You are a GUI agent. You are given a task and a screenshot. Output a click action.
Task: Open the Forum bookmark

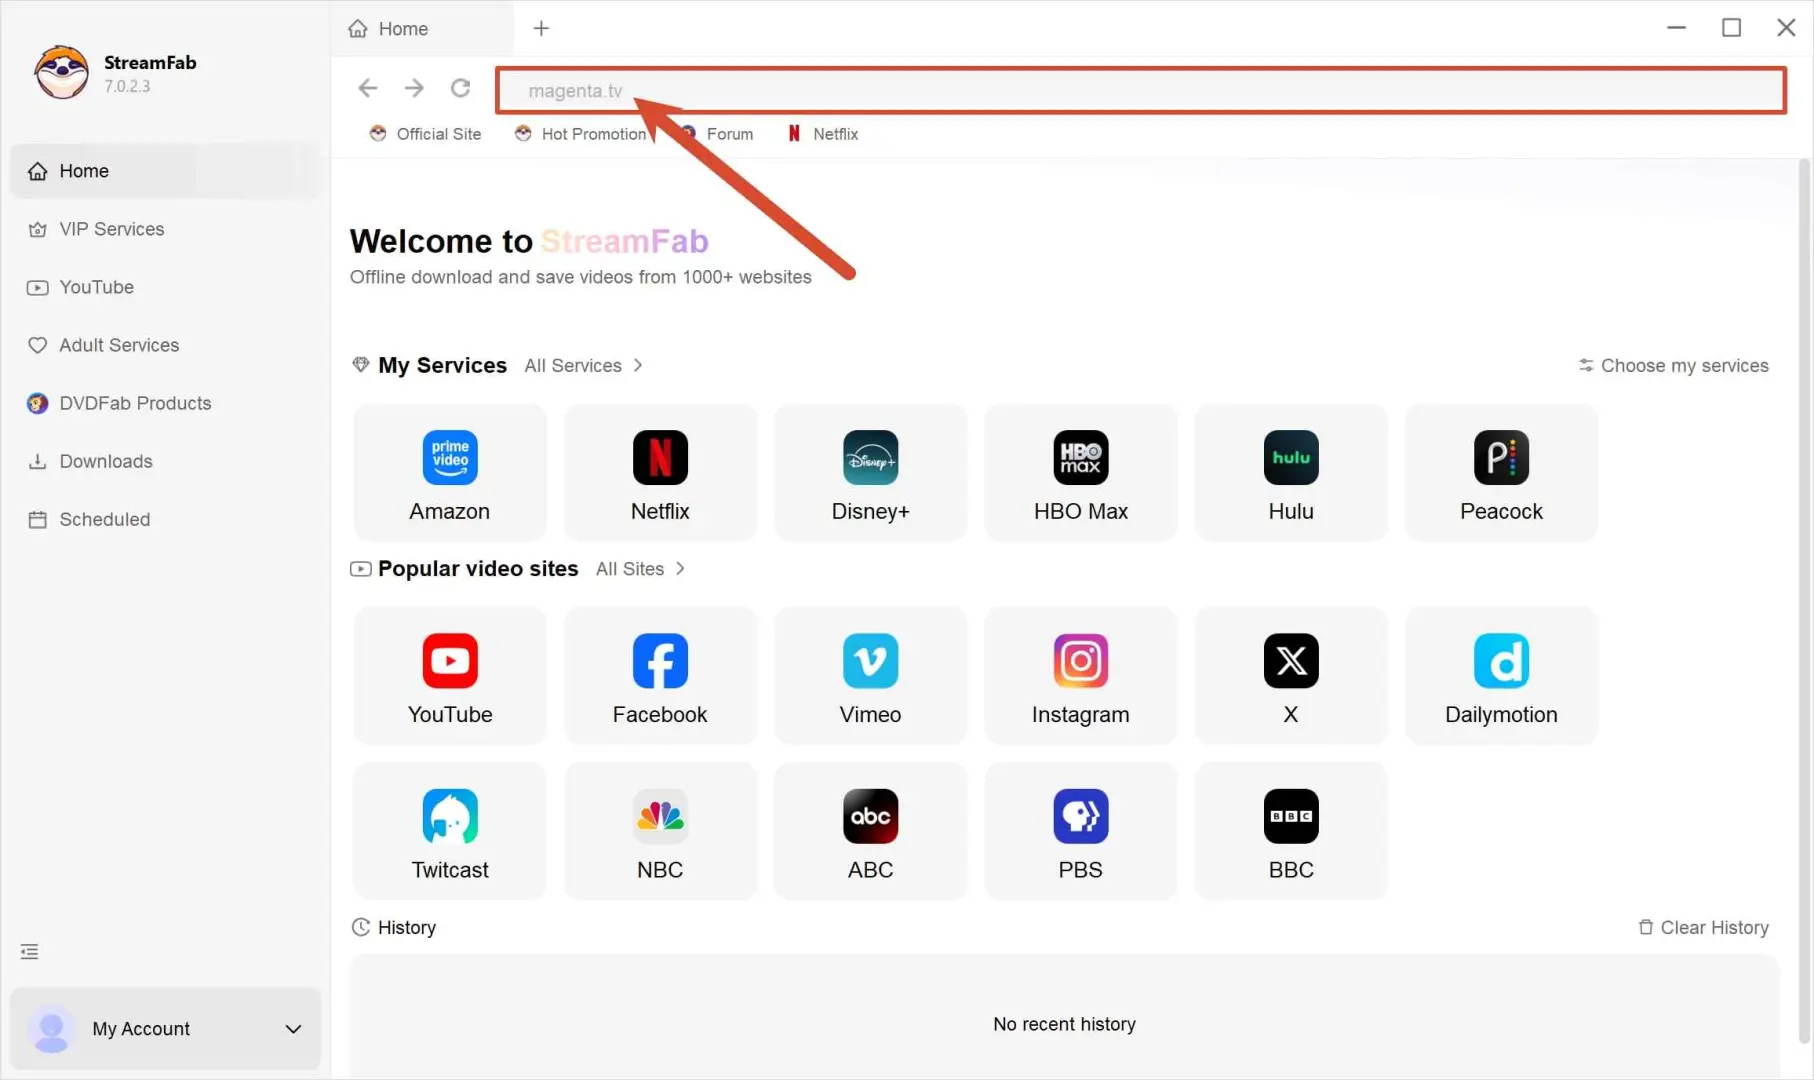click(x=717, y=134)
